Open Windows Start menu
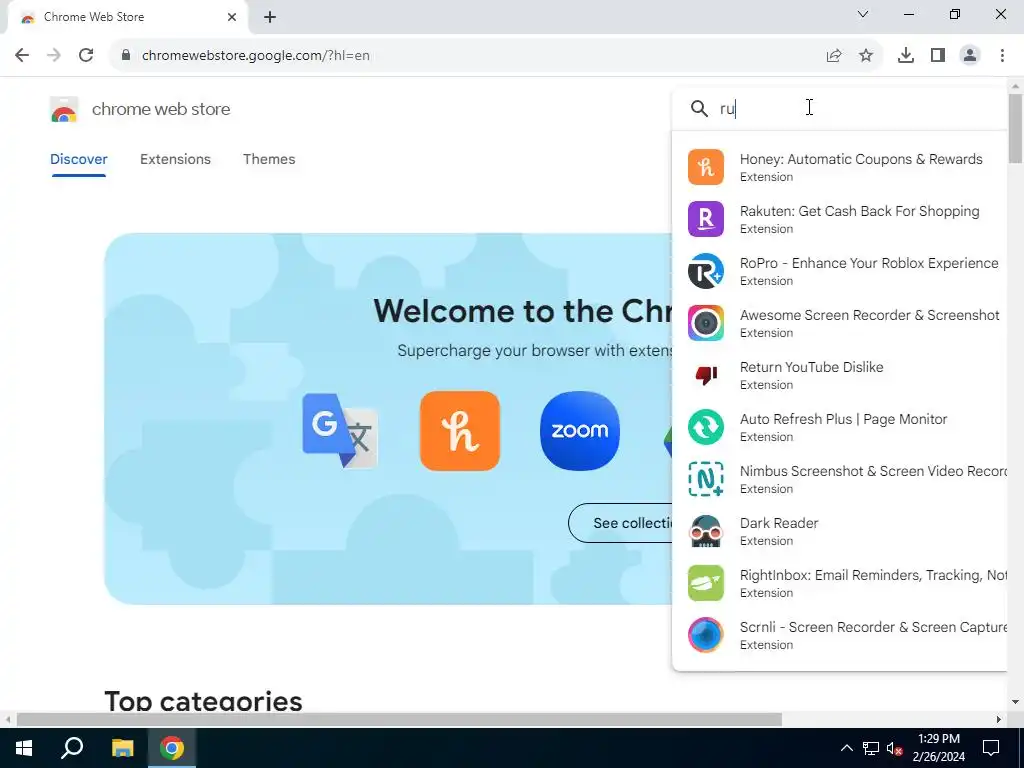 coord(24,748)
